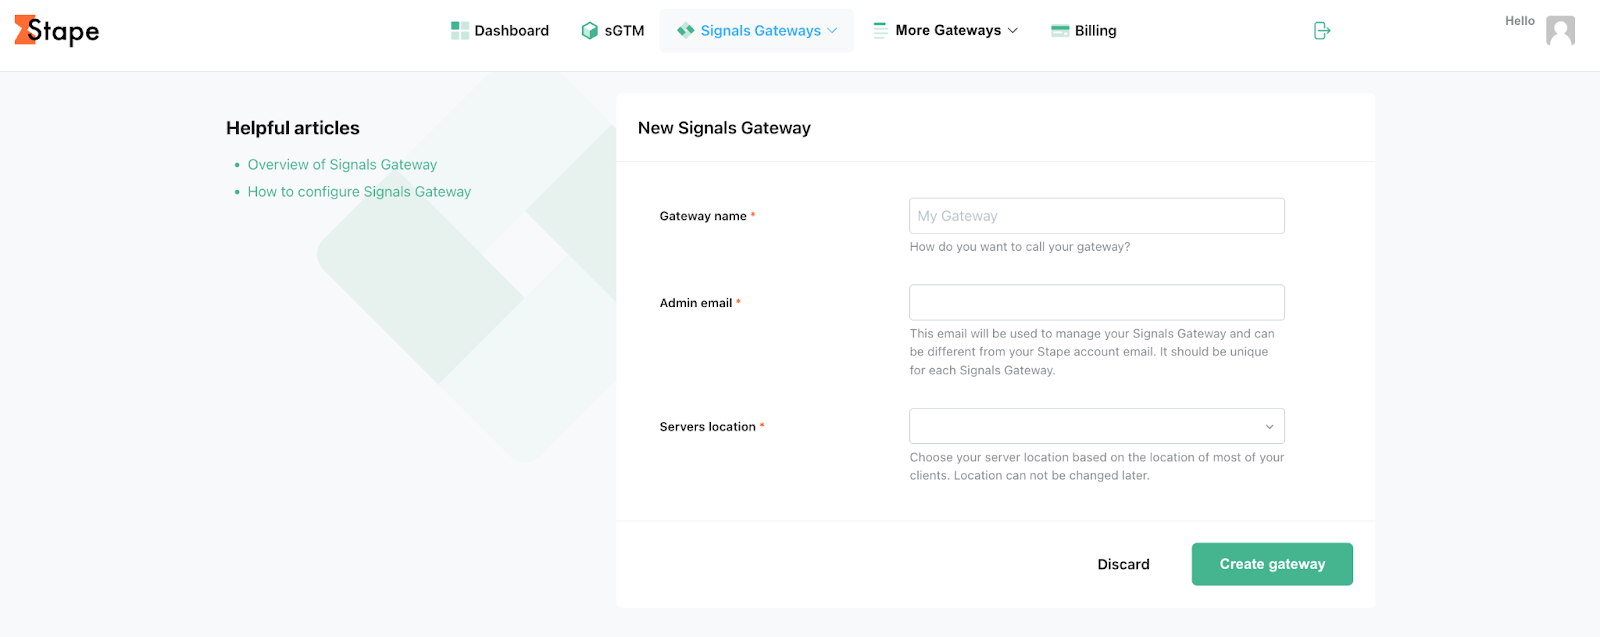Screen dimensions: 1600x637
Task: Click the Stape logo
Action: pyautogui.click(x=57, y=31)
